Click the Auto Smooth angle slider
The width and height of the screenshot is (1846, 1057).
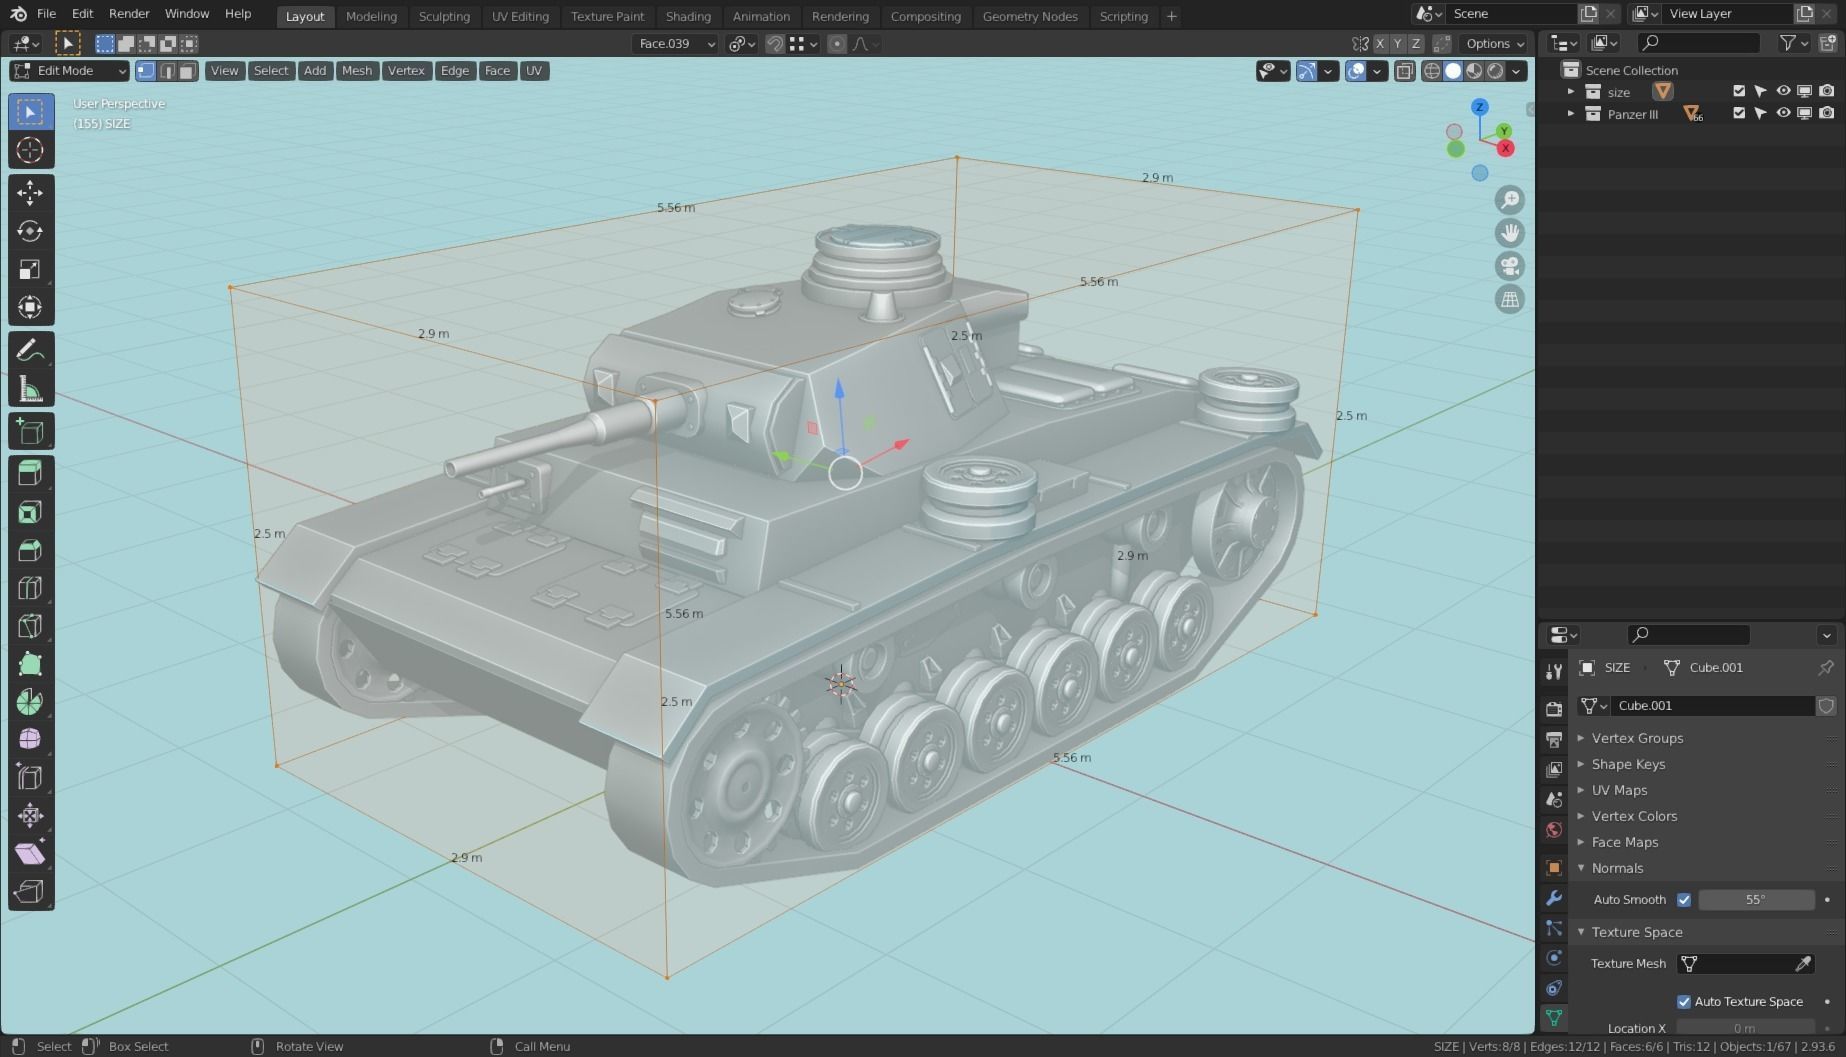pos(1756,900)
